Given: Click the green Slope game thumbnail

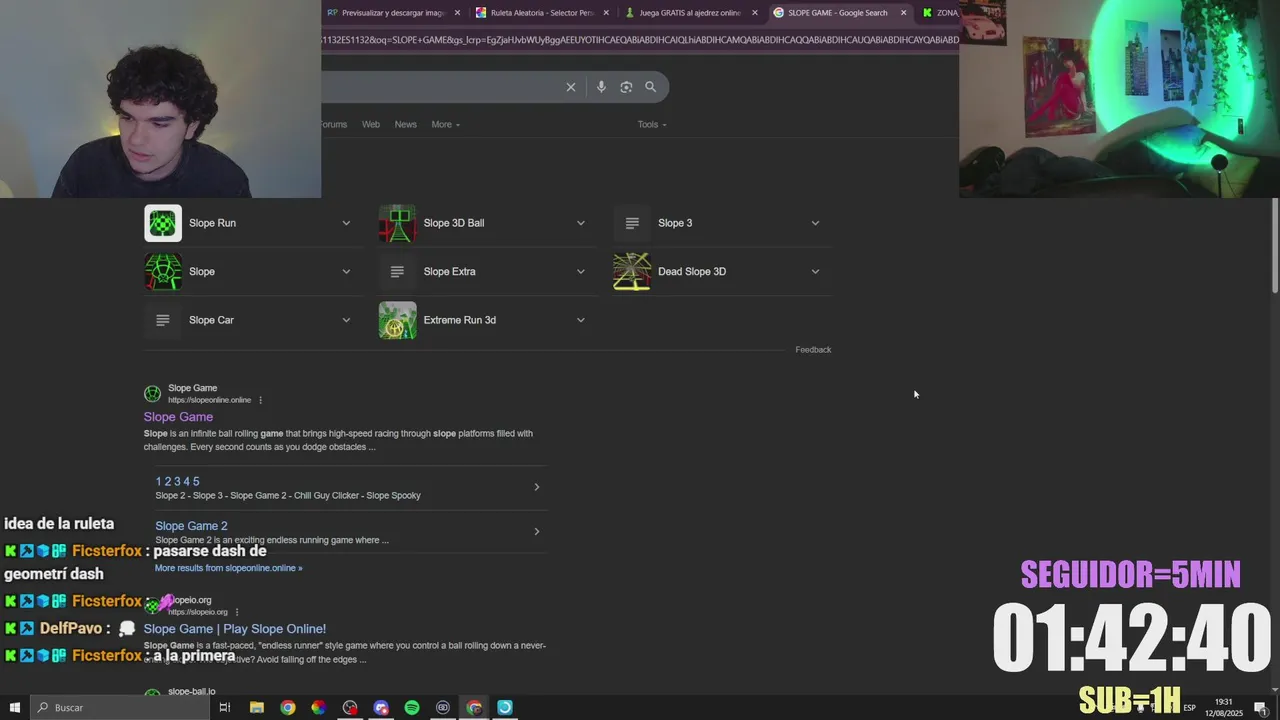Looking at the screenshot, I should (x=163, y=271).
